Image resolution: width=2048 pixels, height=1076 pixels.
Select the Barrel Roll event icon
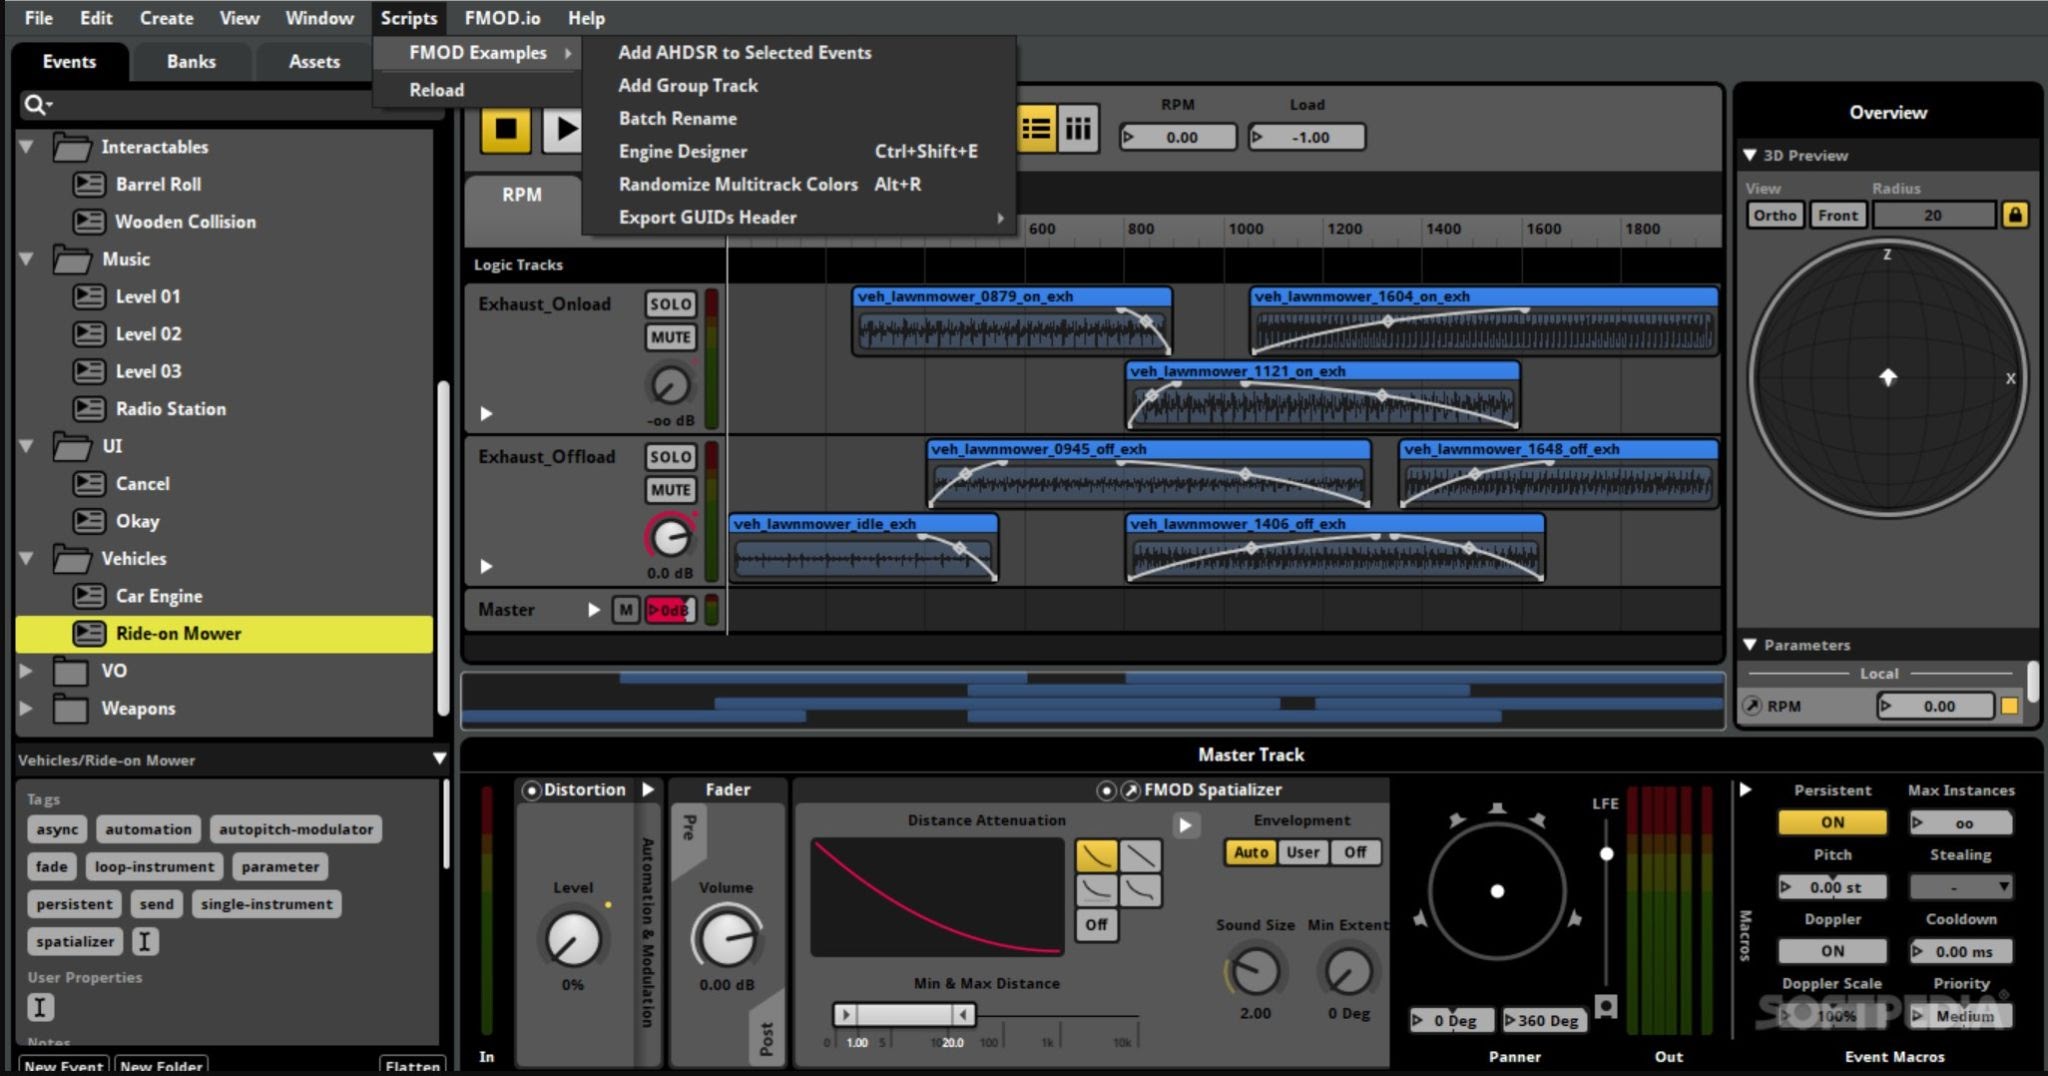click(x=89, y=184)
